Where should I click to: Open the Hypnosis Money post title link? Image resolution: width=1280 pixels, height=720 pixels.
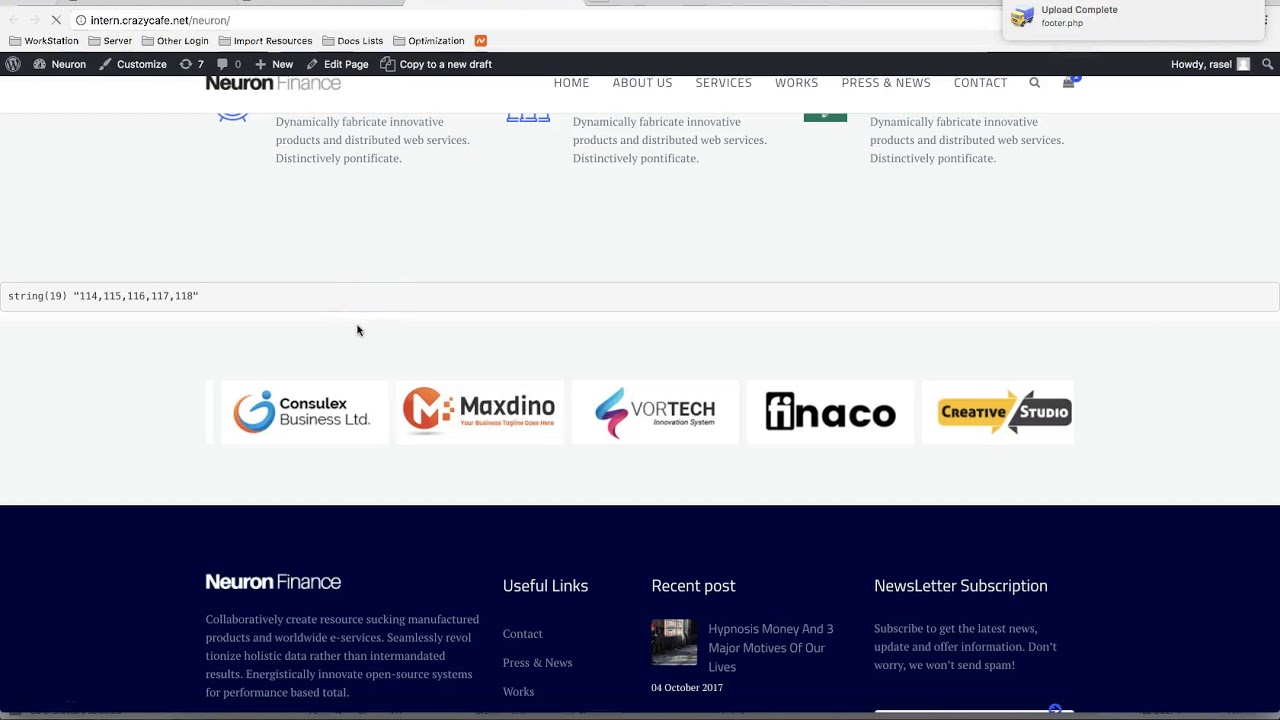771,648
